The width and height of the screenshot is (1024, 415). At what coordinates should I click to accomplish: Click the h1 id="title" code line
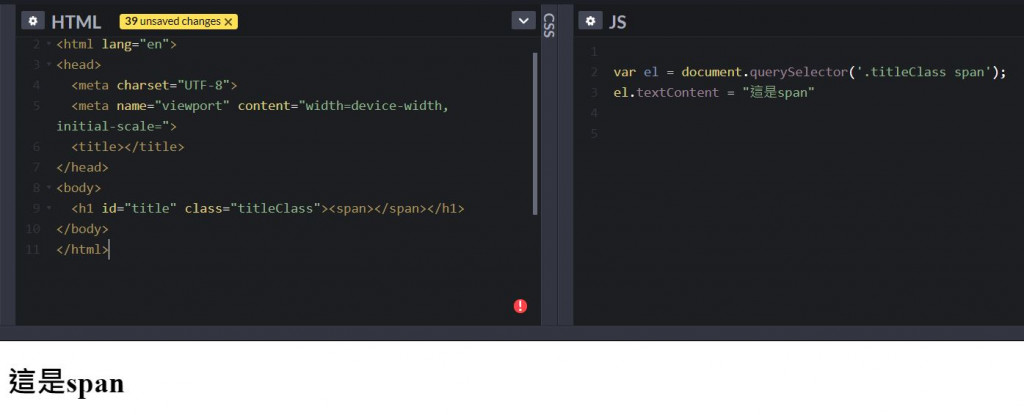click(268, 208)
